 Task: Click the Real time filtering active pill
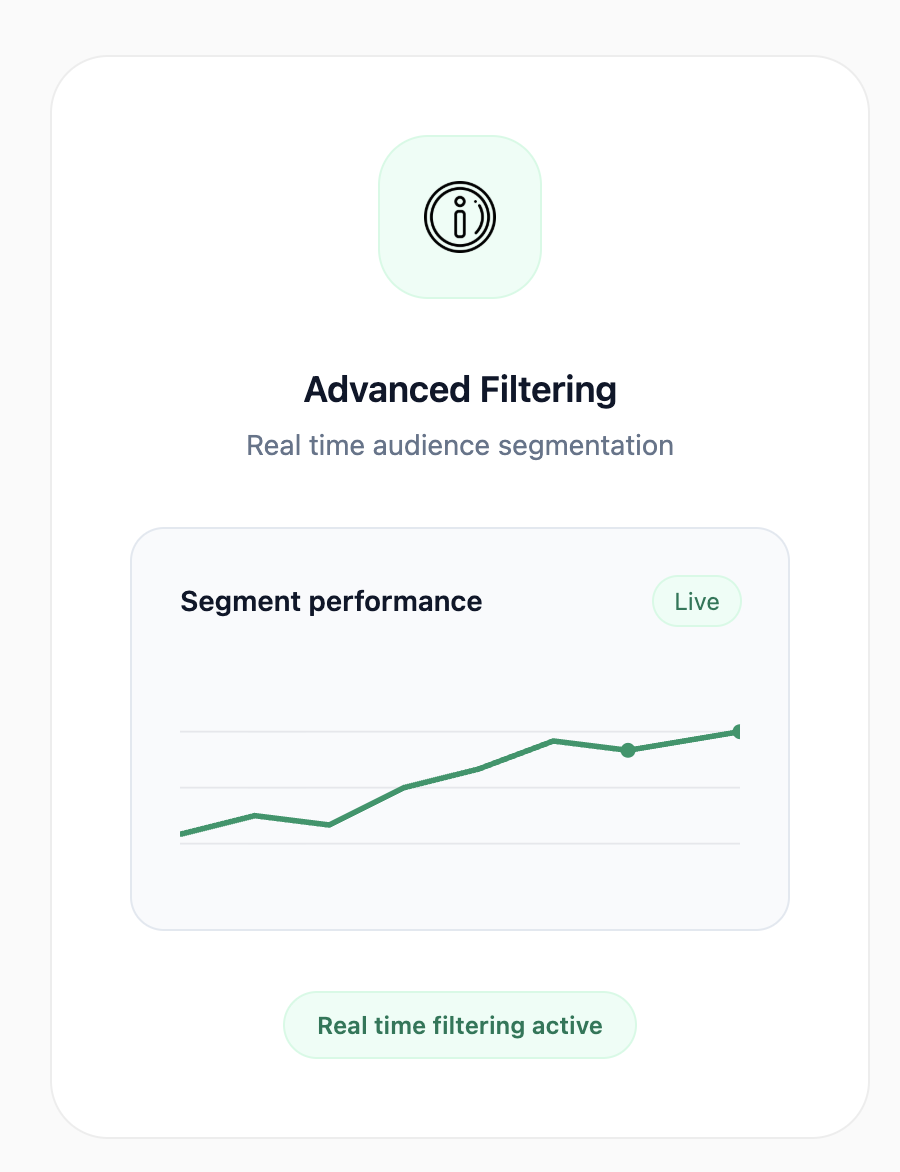click(x=460, y=1025)
